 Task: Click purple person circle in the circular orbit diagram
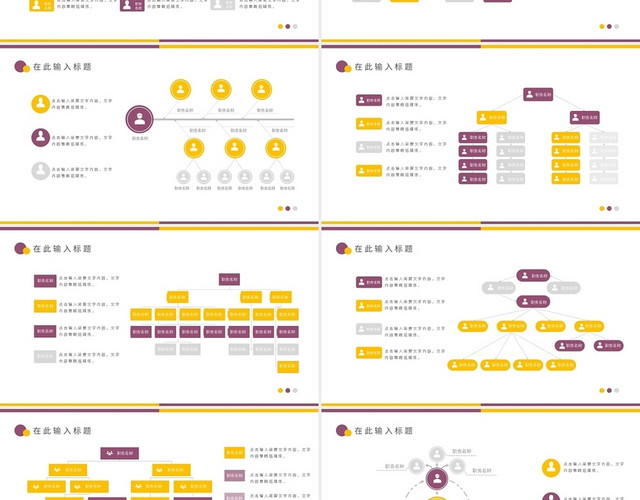click(x=437, y=478)
